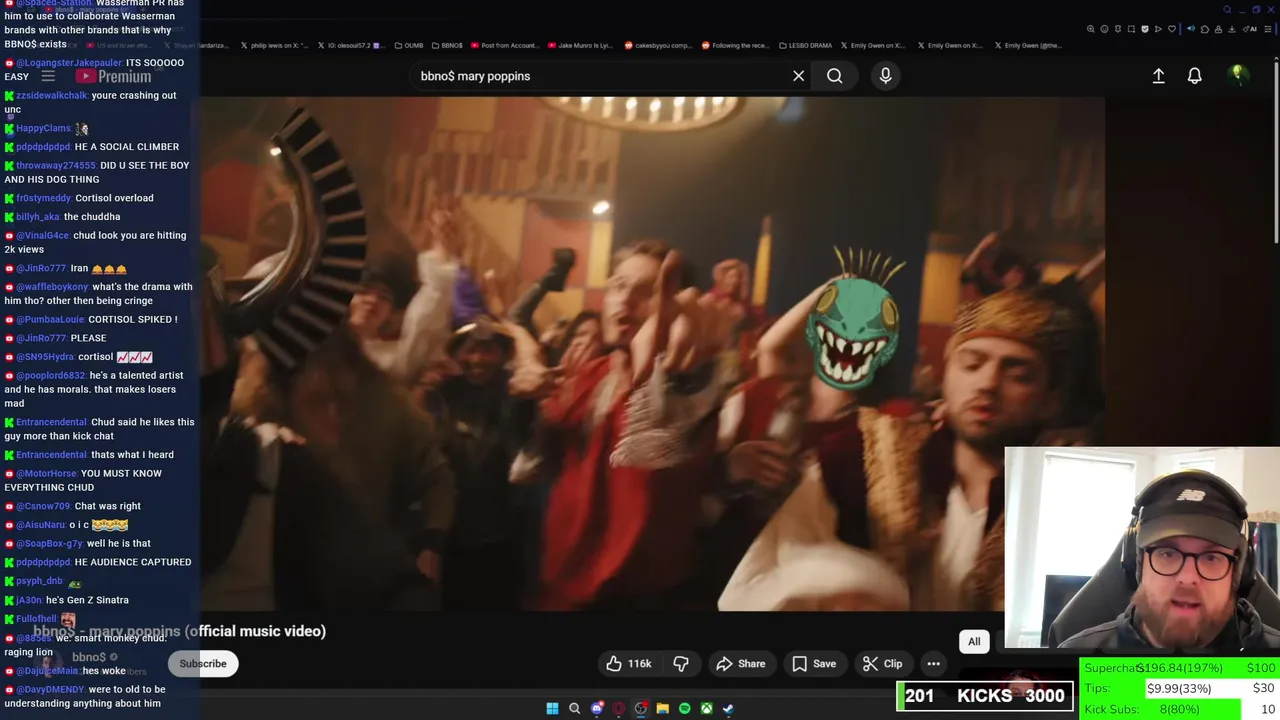This screenshot has width=1280, height=720.
Task: Open 'IG: olesoul57.2' bookmark
Action: click(x=351, y=45)
